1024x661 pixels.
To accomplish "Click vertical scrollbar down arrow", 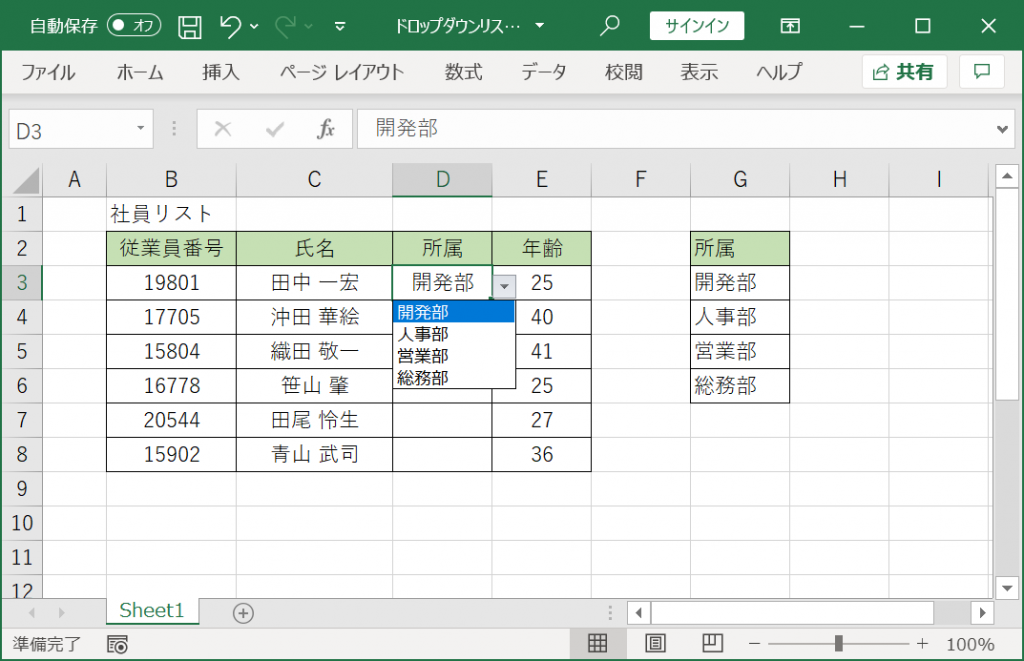I will (x=1007, y=588).
